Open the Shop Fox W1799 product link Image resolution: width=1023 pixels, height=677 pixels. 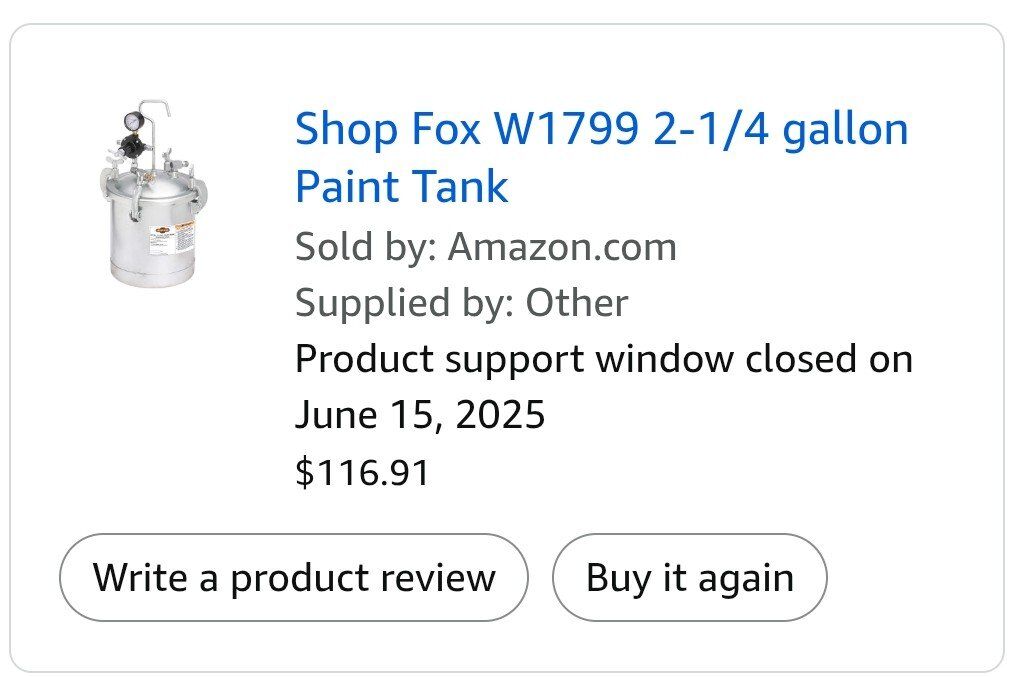coord(601,130)
